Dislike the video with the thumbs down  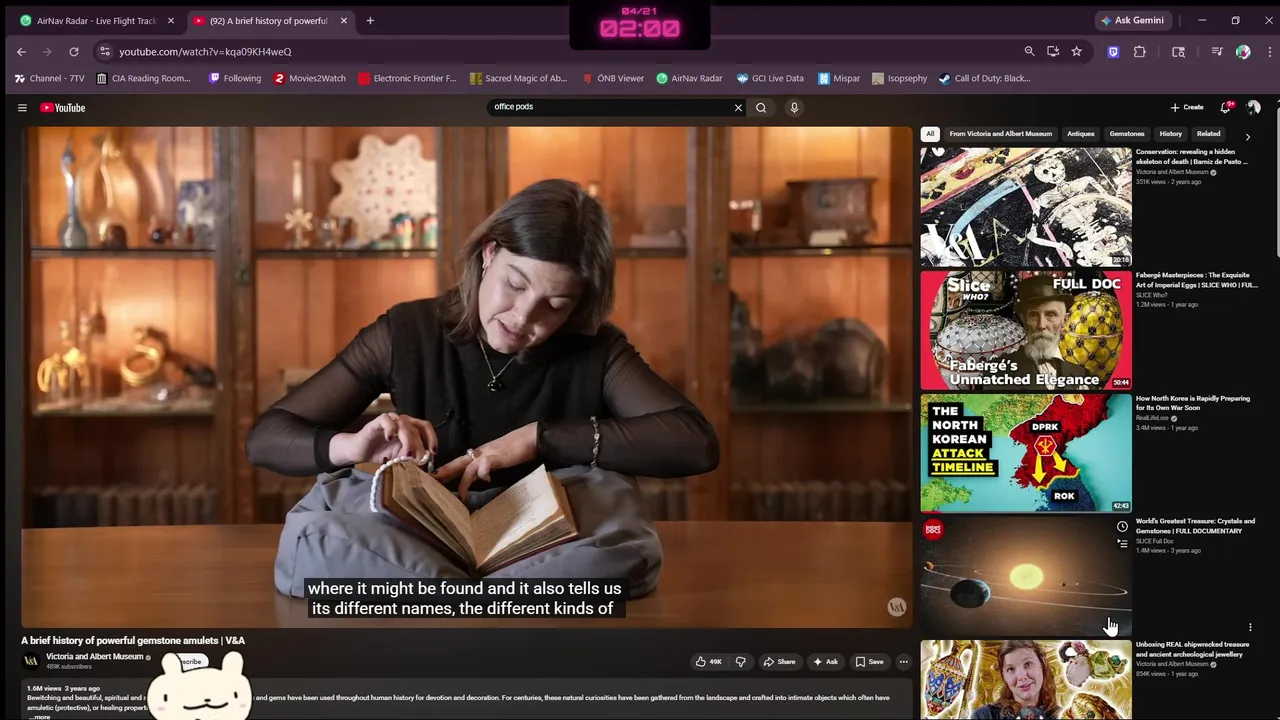(740, 661)
